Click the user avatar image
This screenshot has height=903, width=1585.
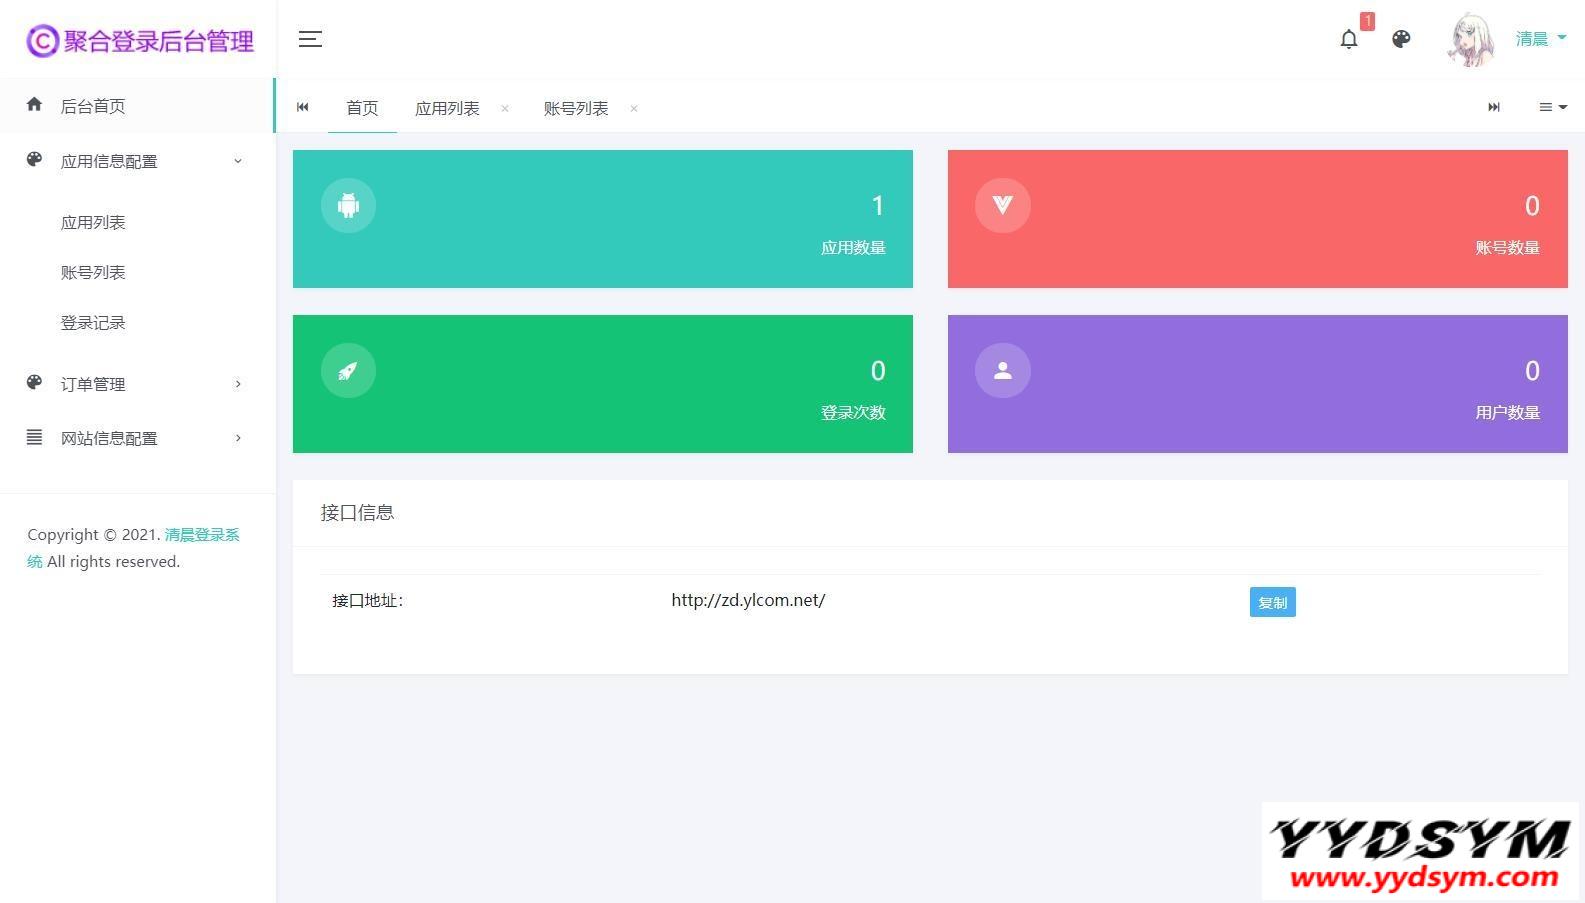[x=1471, y=40]
